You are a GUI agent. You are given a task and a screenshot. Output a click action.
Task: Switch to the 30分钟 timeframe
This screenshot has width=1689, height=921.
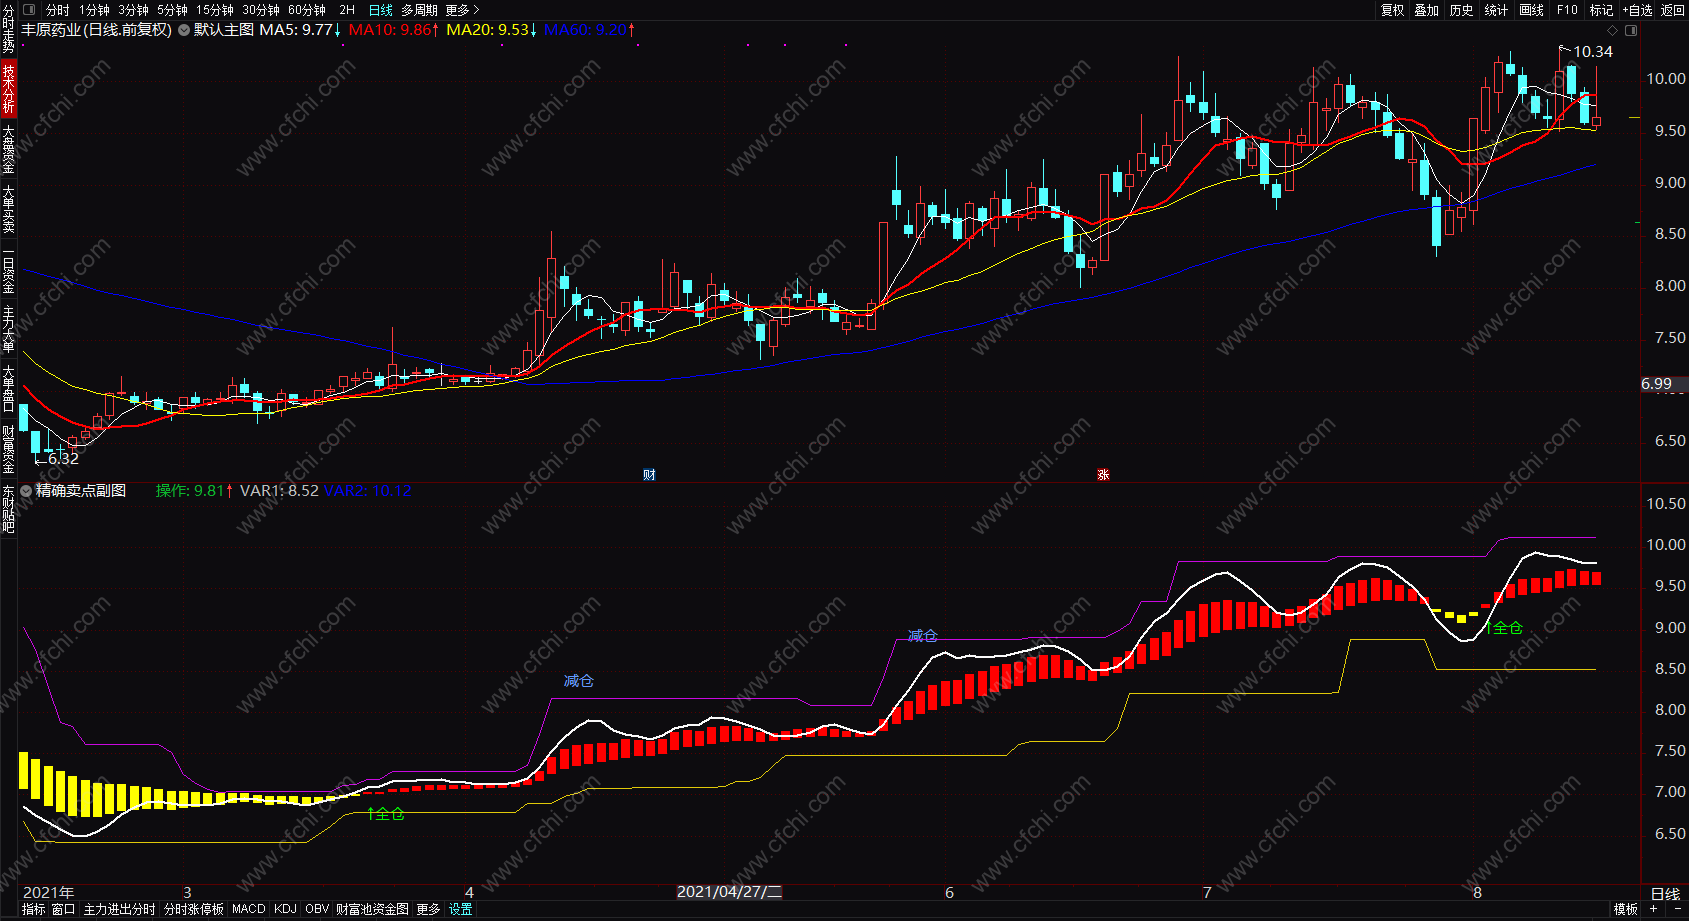click(261, 10)
